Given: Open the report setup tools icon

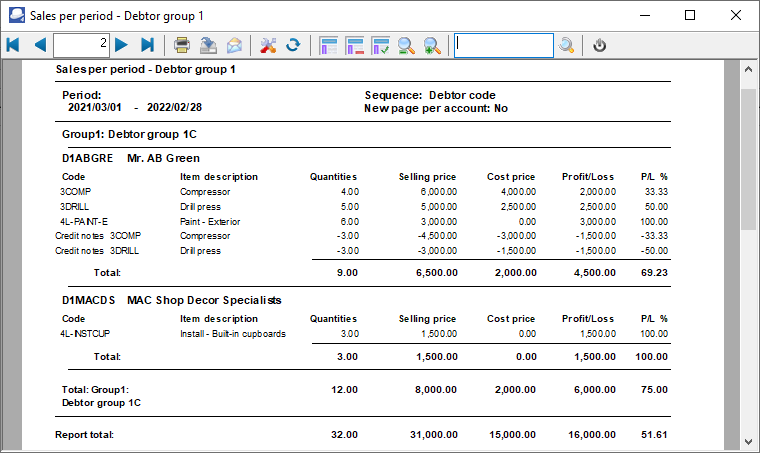Looking at the screenshot, I should (x=267, y=45).
